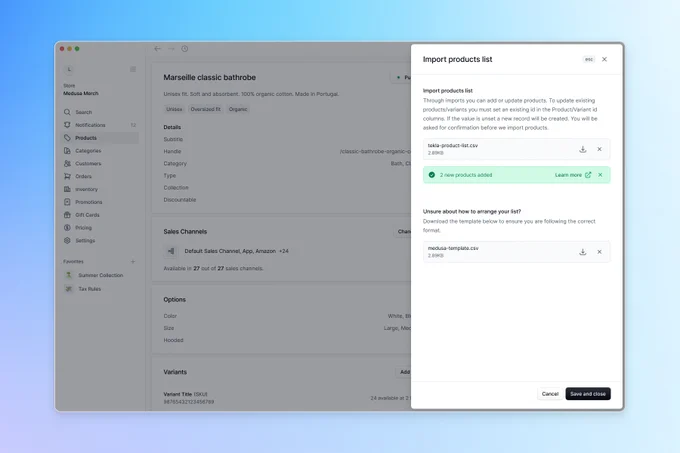Go to Categories section

pyautogui.click(x=100, y=150)
